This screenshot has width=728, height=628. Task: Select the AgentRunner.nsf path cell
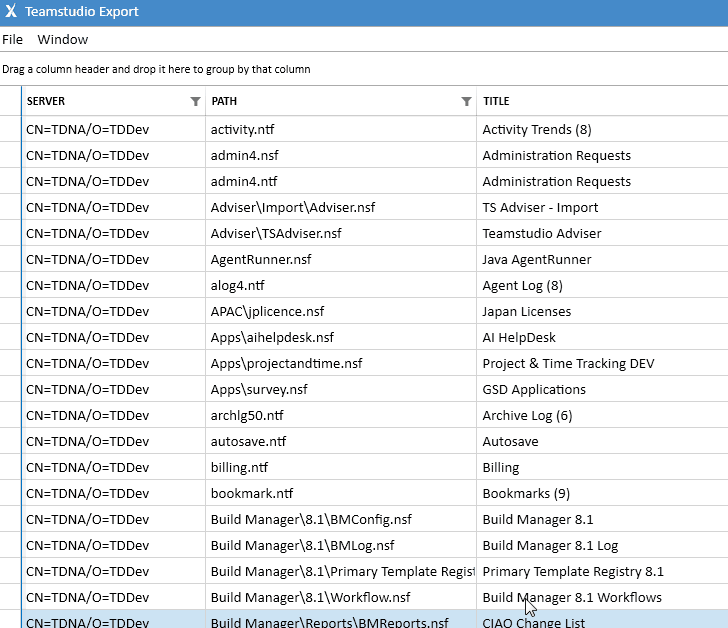341,259
